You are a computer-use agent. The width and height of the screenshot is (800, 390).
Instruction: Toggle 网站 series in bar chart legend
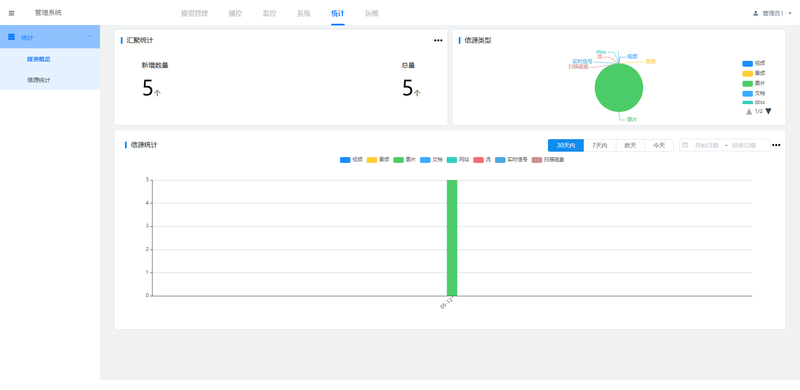click(x=458, y=160)
